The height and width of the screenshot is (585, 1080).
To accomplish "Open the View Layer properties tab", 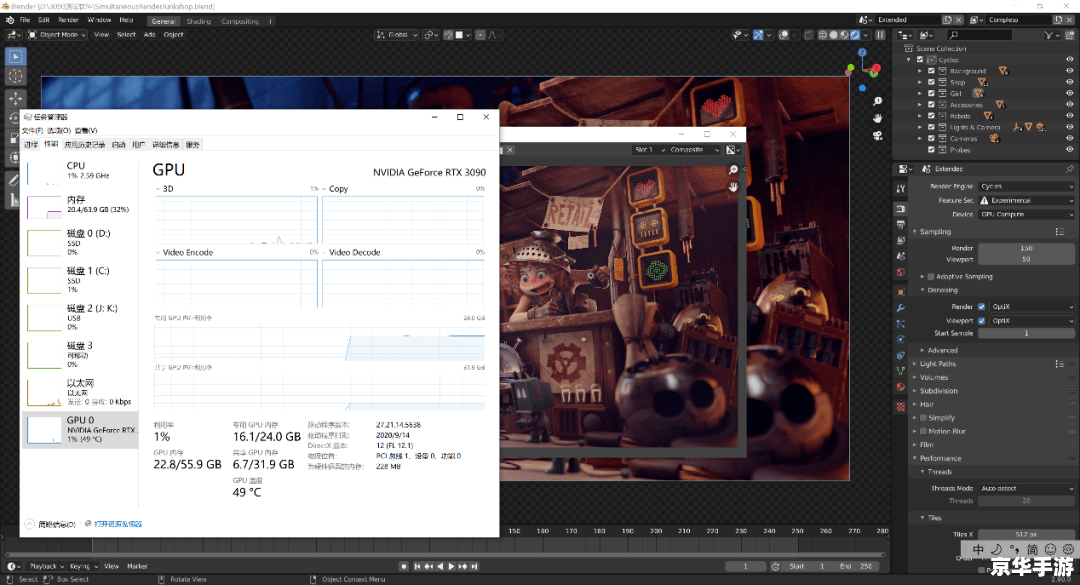I will pos(901,240).
